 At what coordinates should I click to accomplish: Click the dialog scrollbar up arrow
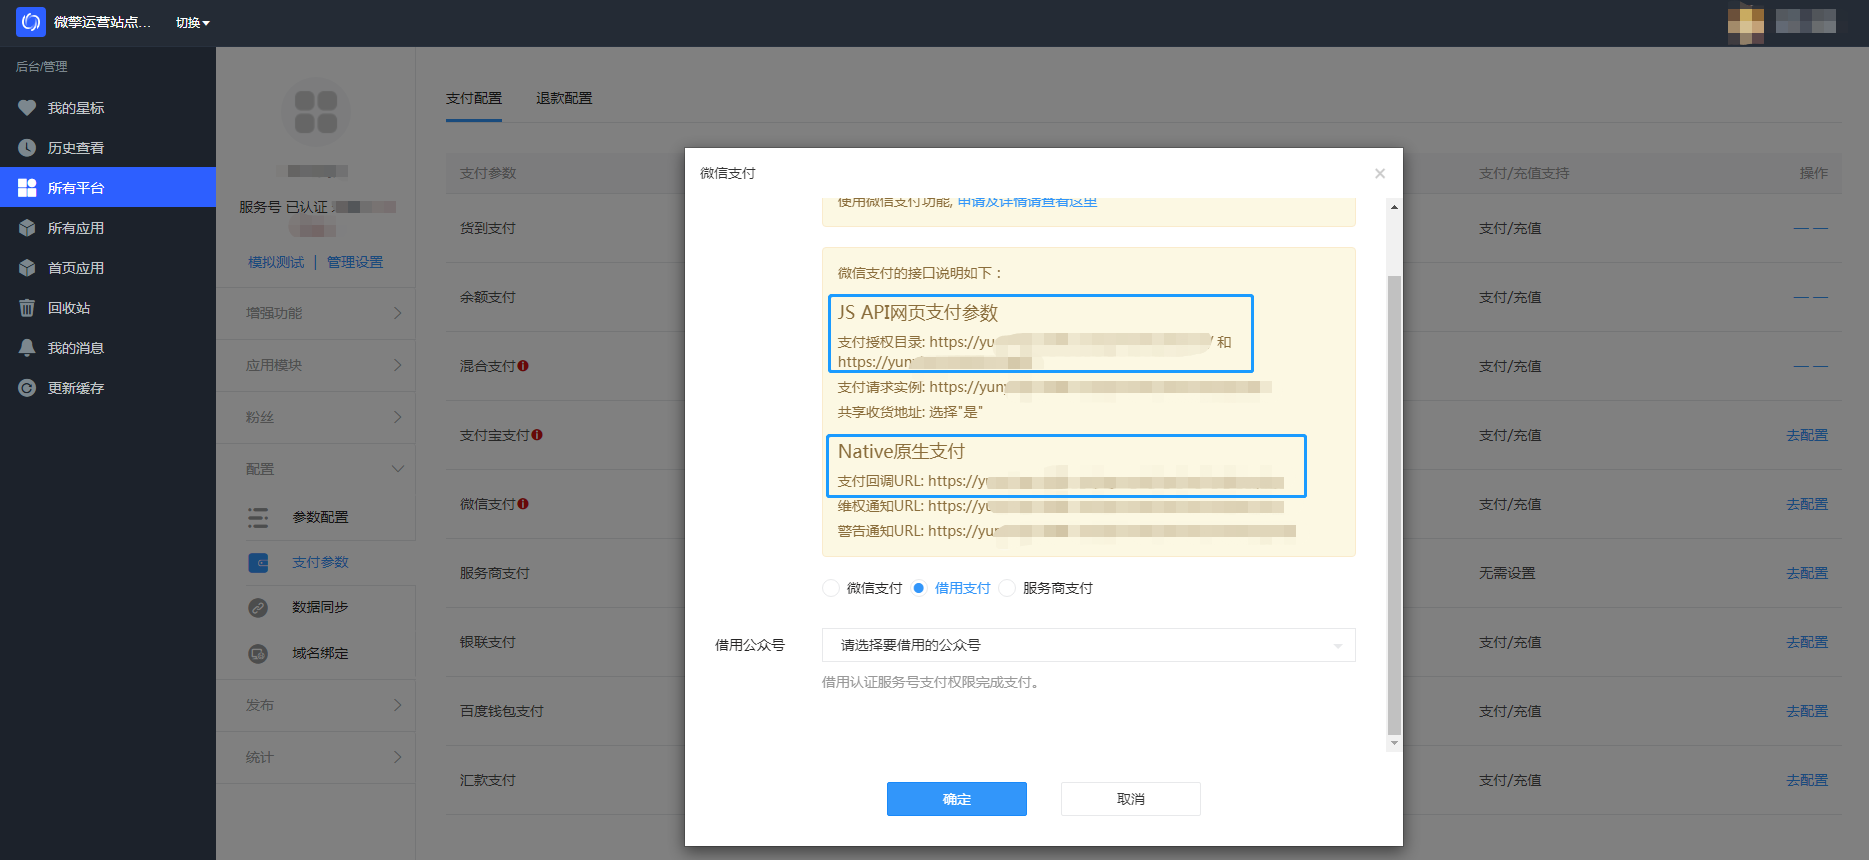(1394, 207)
